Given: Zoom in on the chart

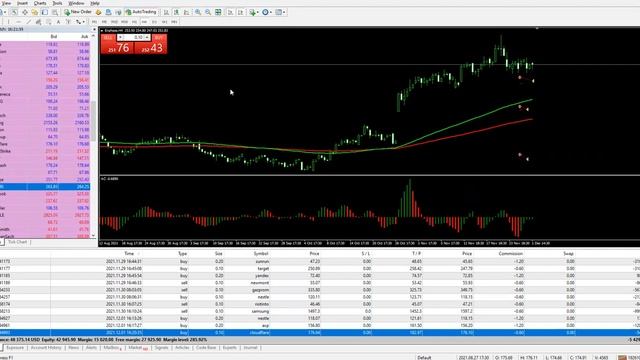Looking at the screenshot, I should [198, 12].
